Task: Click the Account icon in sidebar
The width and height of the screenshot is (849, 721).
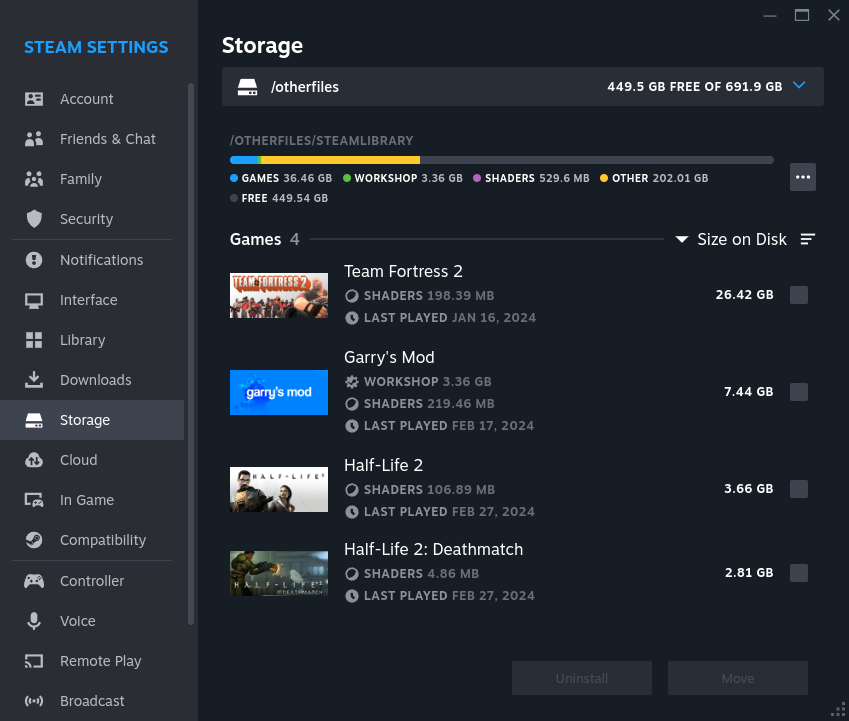Action: pos(34,99)
